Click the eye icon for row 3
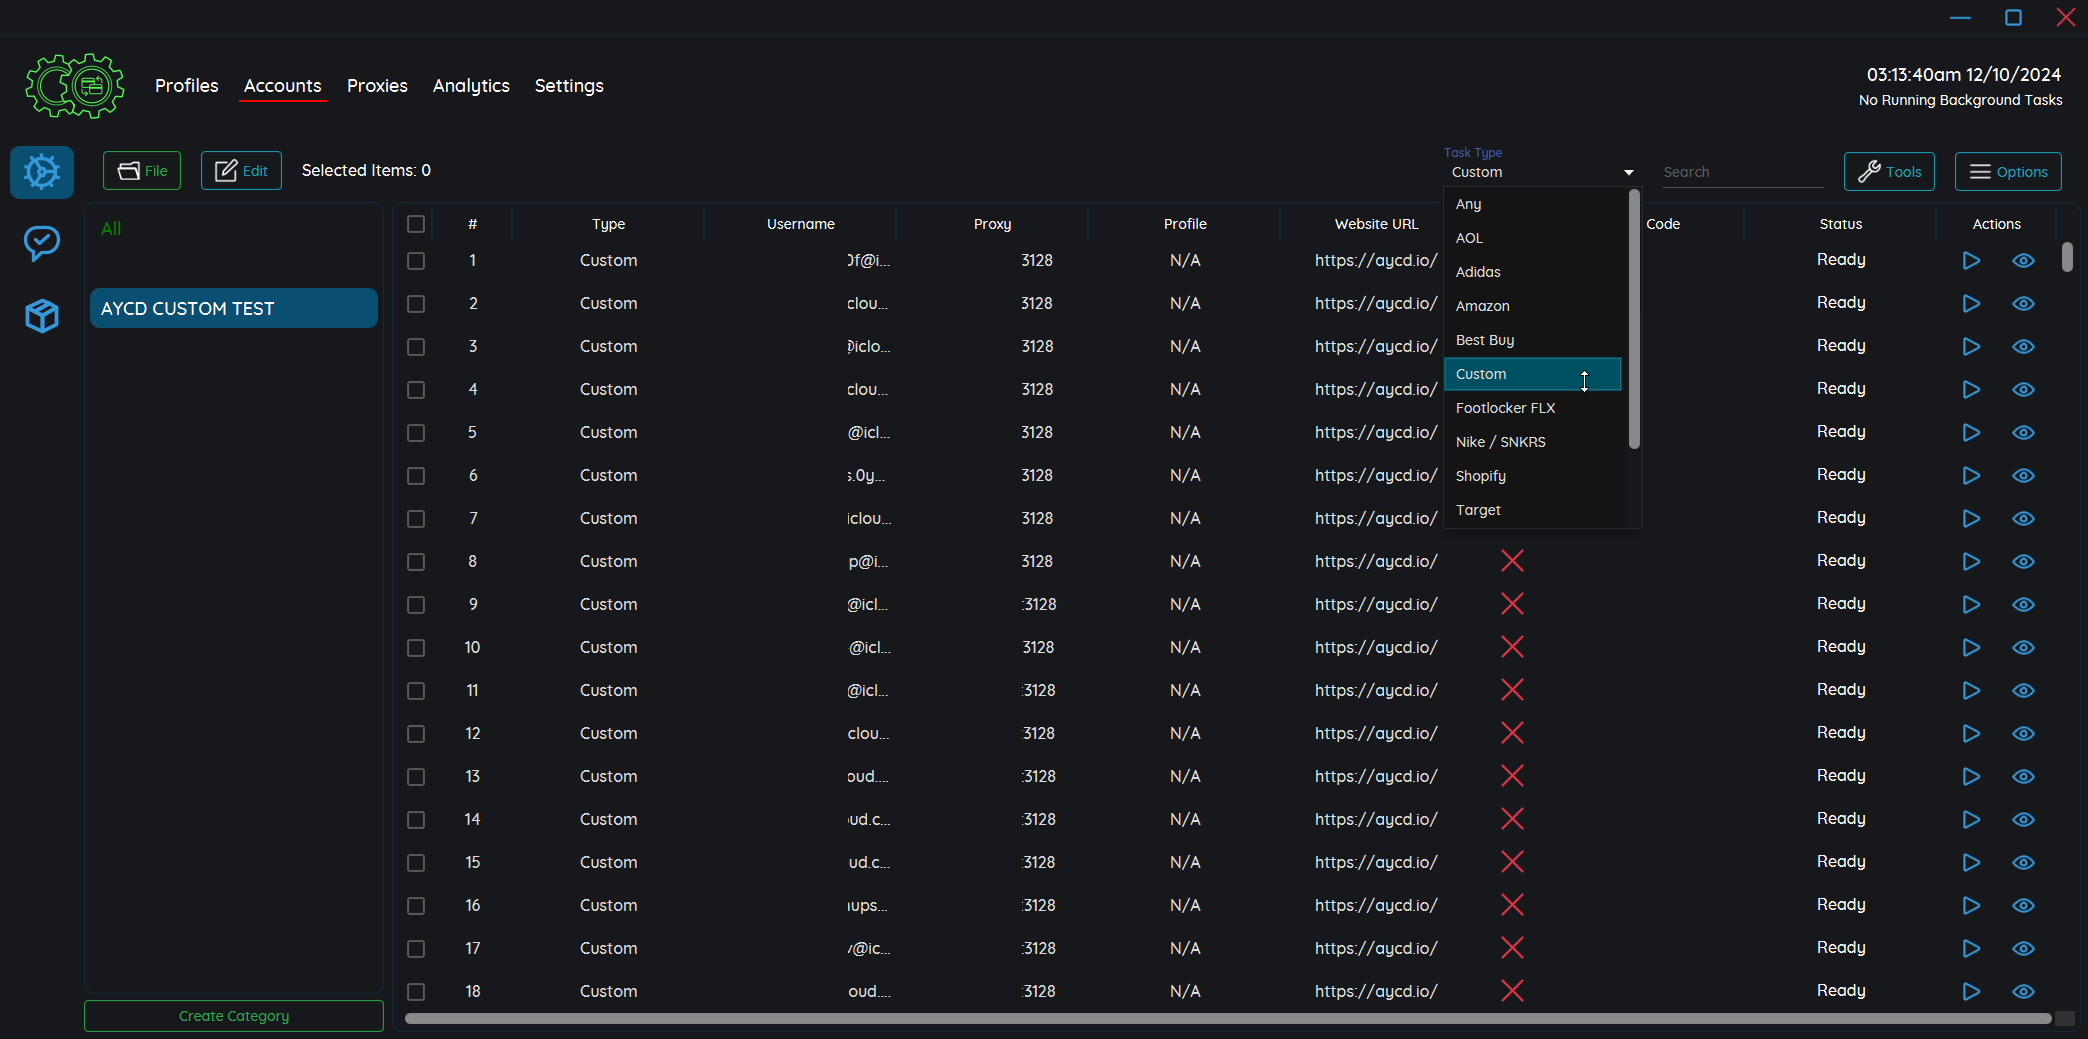The width and height of the screenshot is (2088, 1039). (x=2023, y=347)
